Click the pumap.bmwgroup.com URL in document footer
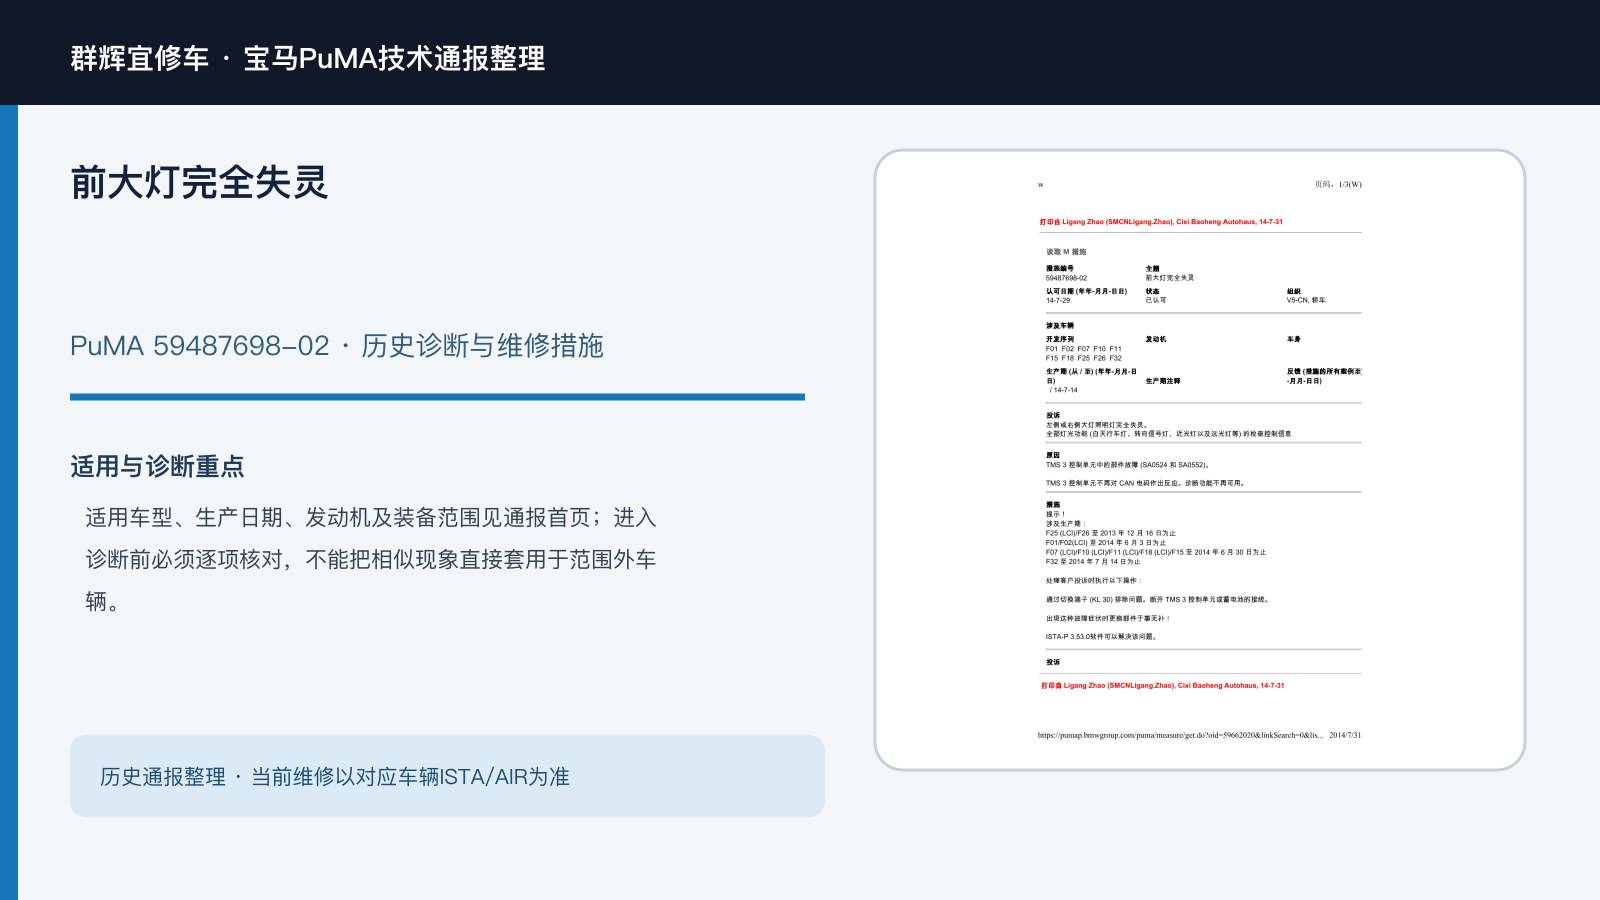 (x=1180, y=735)
